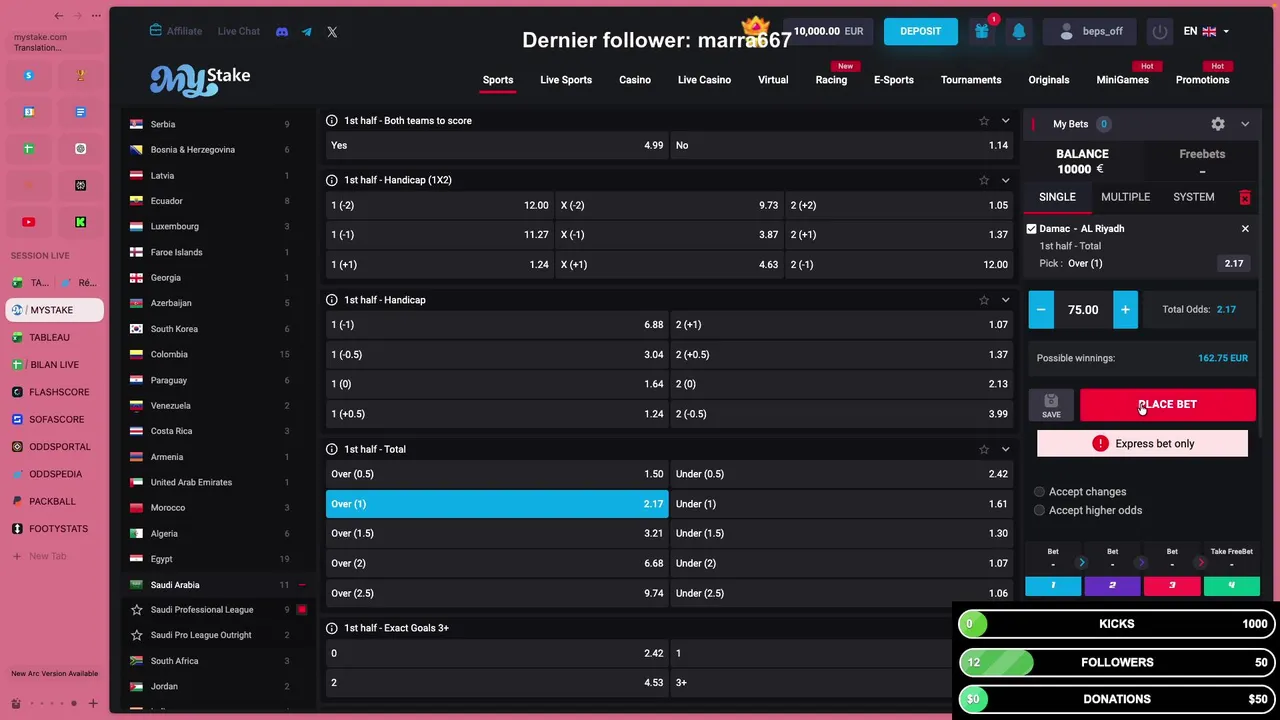Show info for 1st half - Total
1280x720 pixels.
click(x=332, y=449)
